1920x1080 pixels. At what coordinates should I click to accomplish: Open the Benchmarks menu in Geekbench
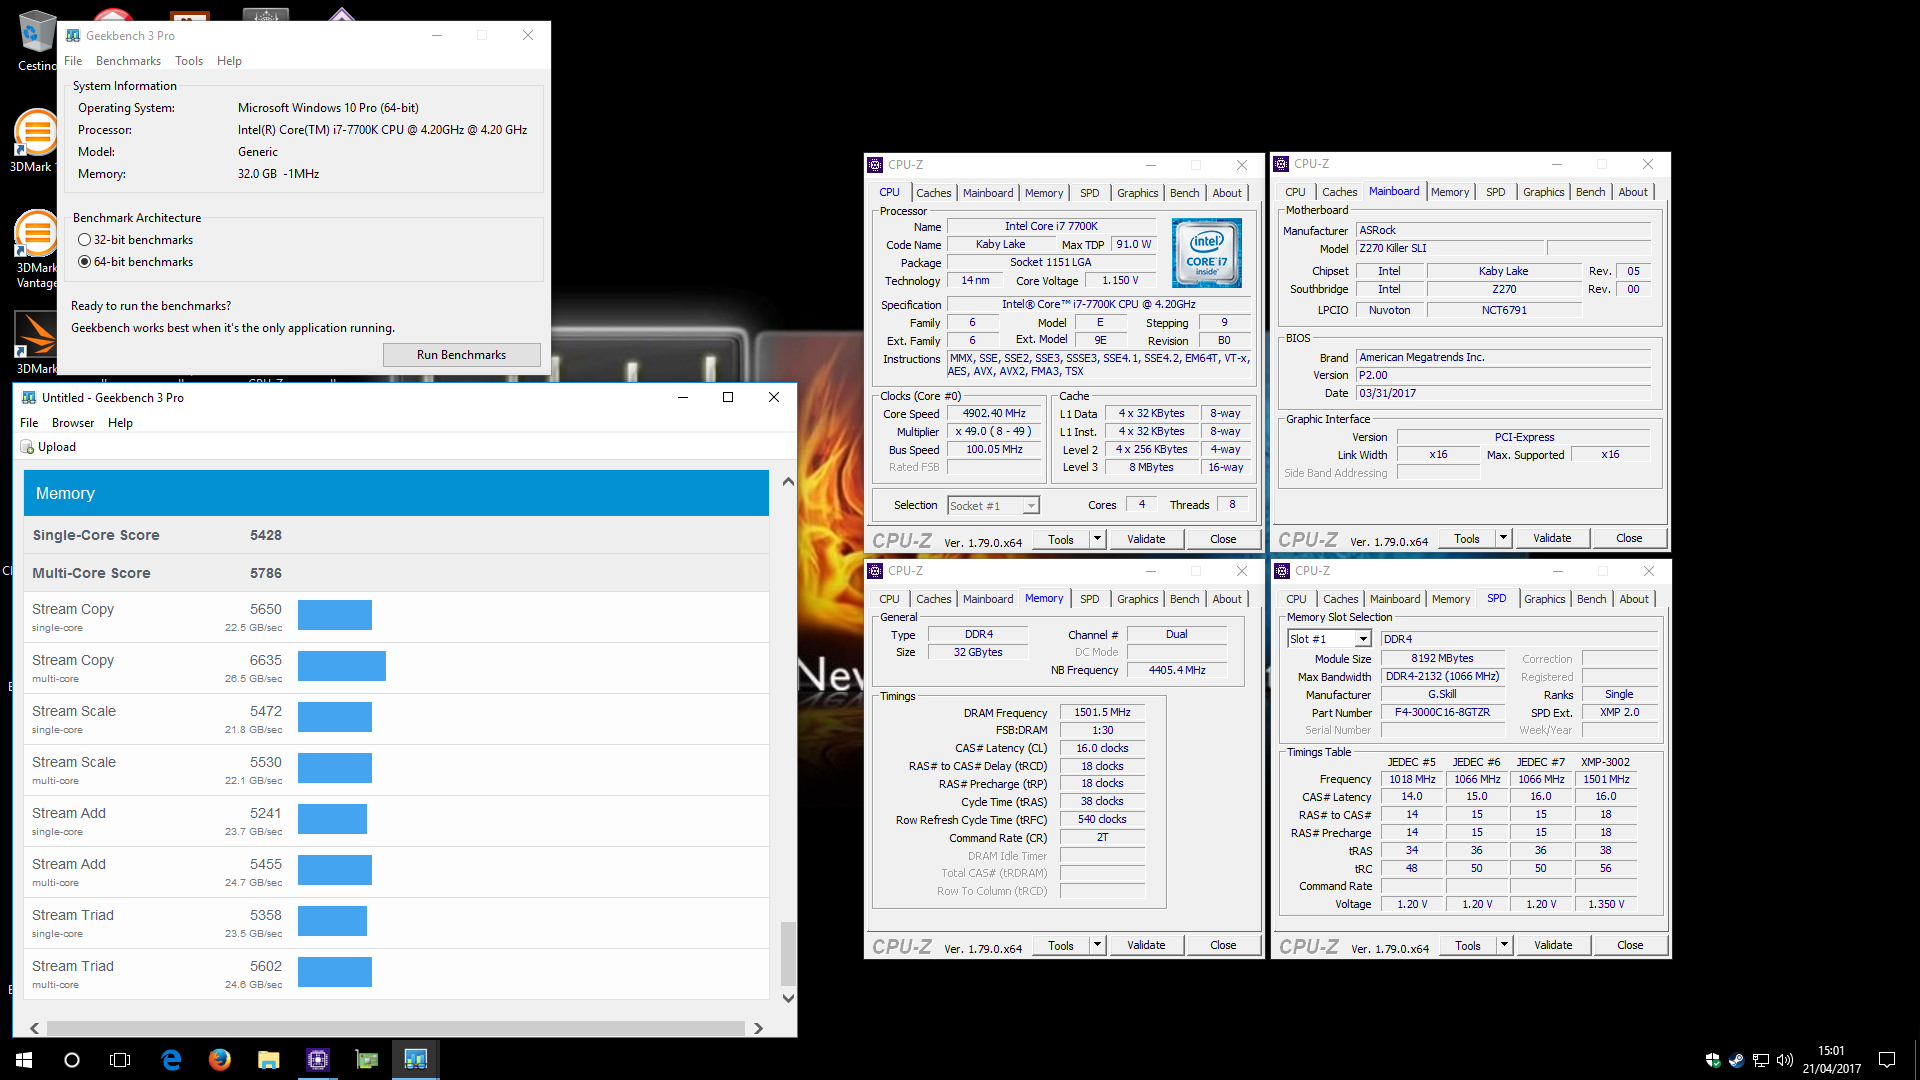click(128, 61)
